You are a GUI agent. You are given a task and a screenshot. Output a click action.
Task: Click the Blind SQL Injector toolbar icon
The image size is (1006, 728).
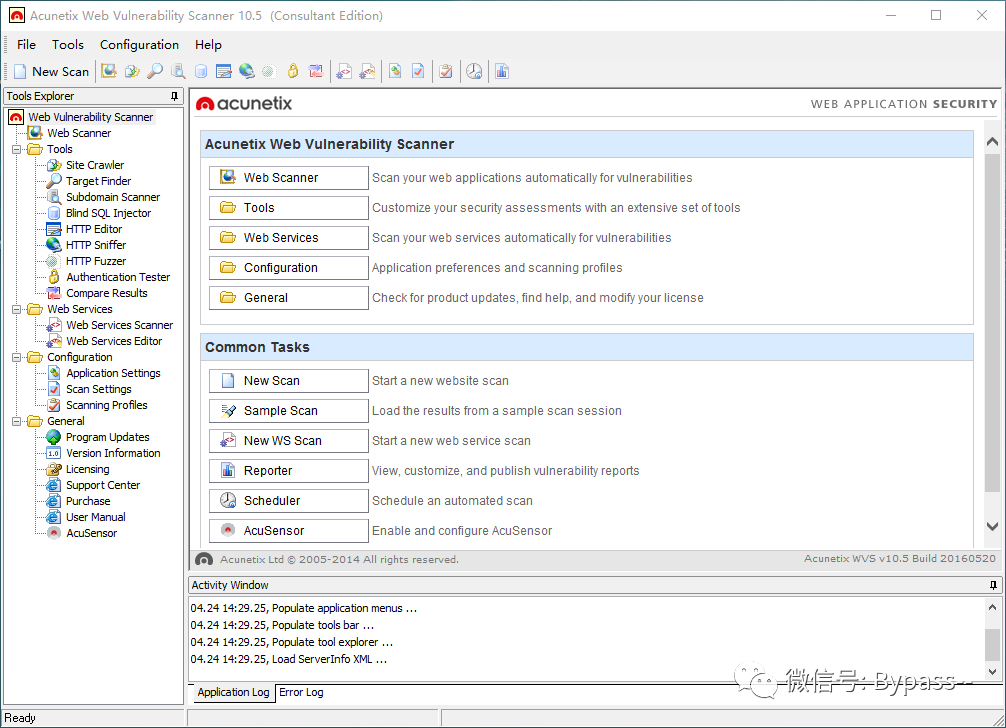click(201, 71)
